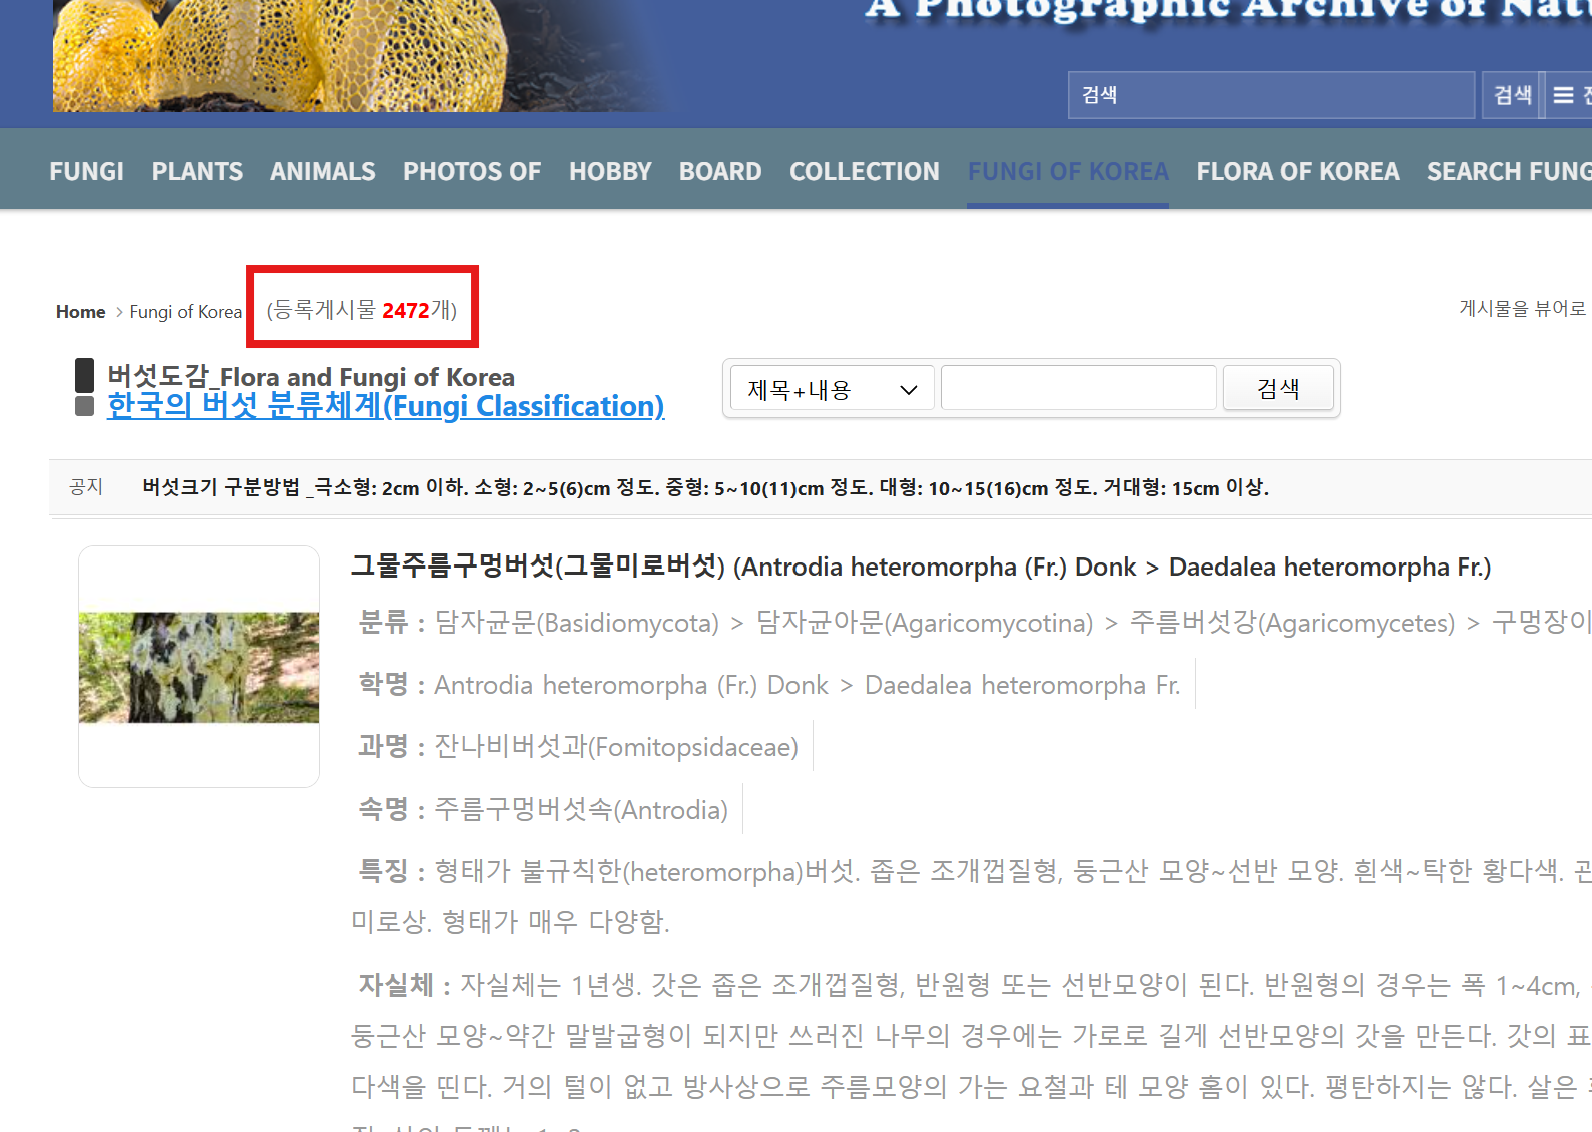
Task: Click the top header 검색 button
Action: (1512, 95)
